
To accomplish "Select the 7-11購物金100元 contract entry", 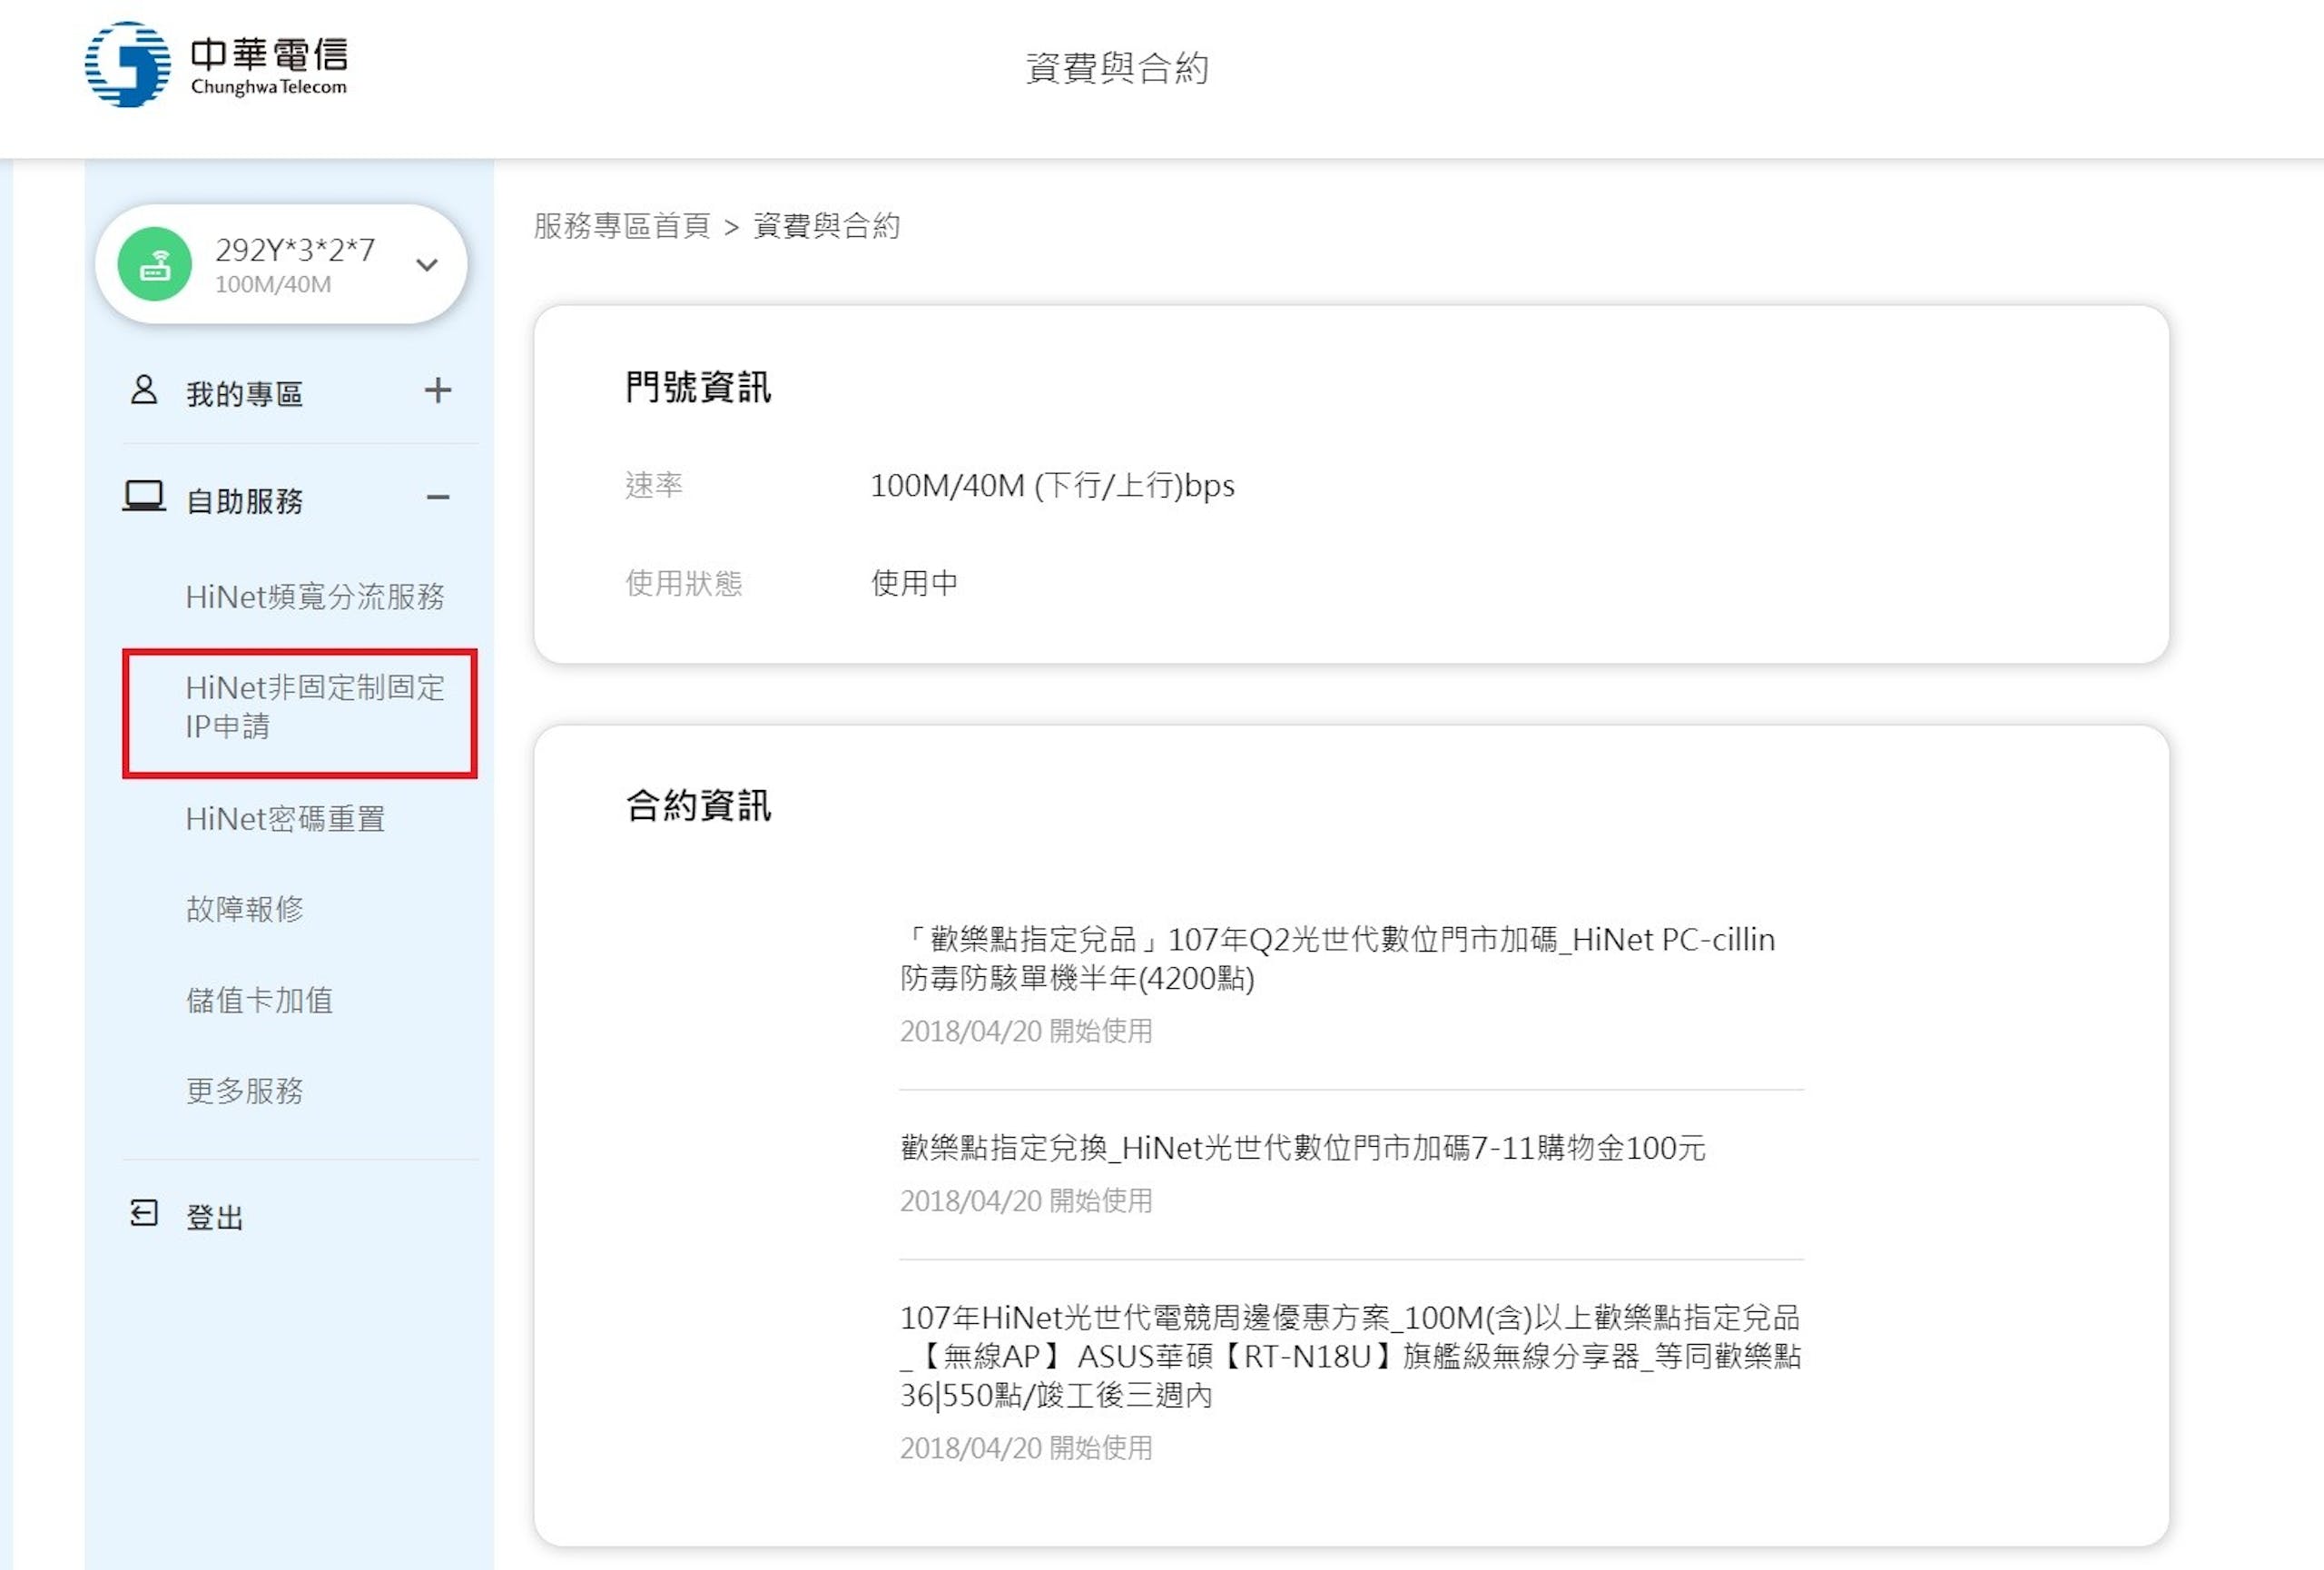I will coord(1303,1147).
